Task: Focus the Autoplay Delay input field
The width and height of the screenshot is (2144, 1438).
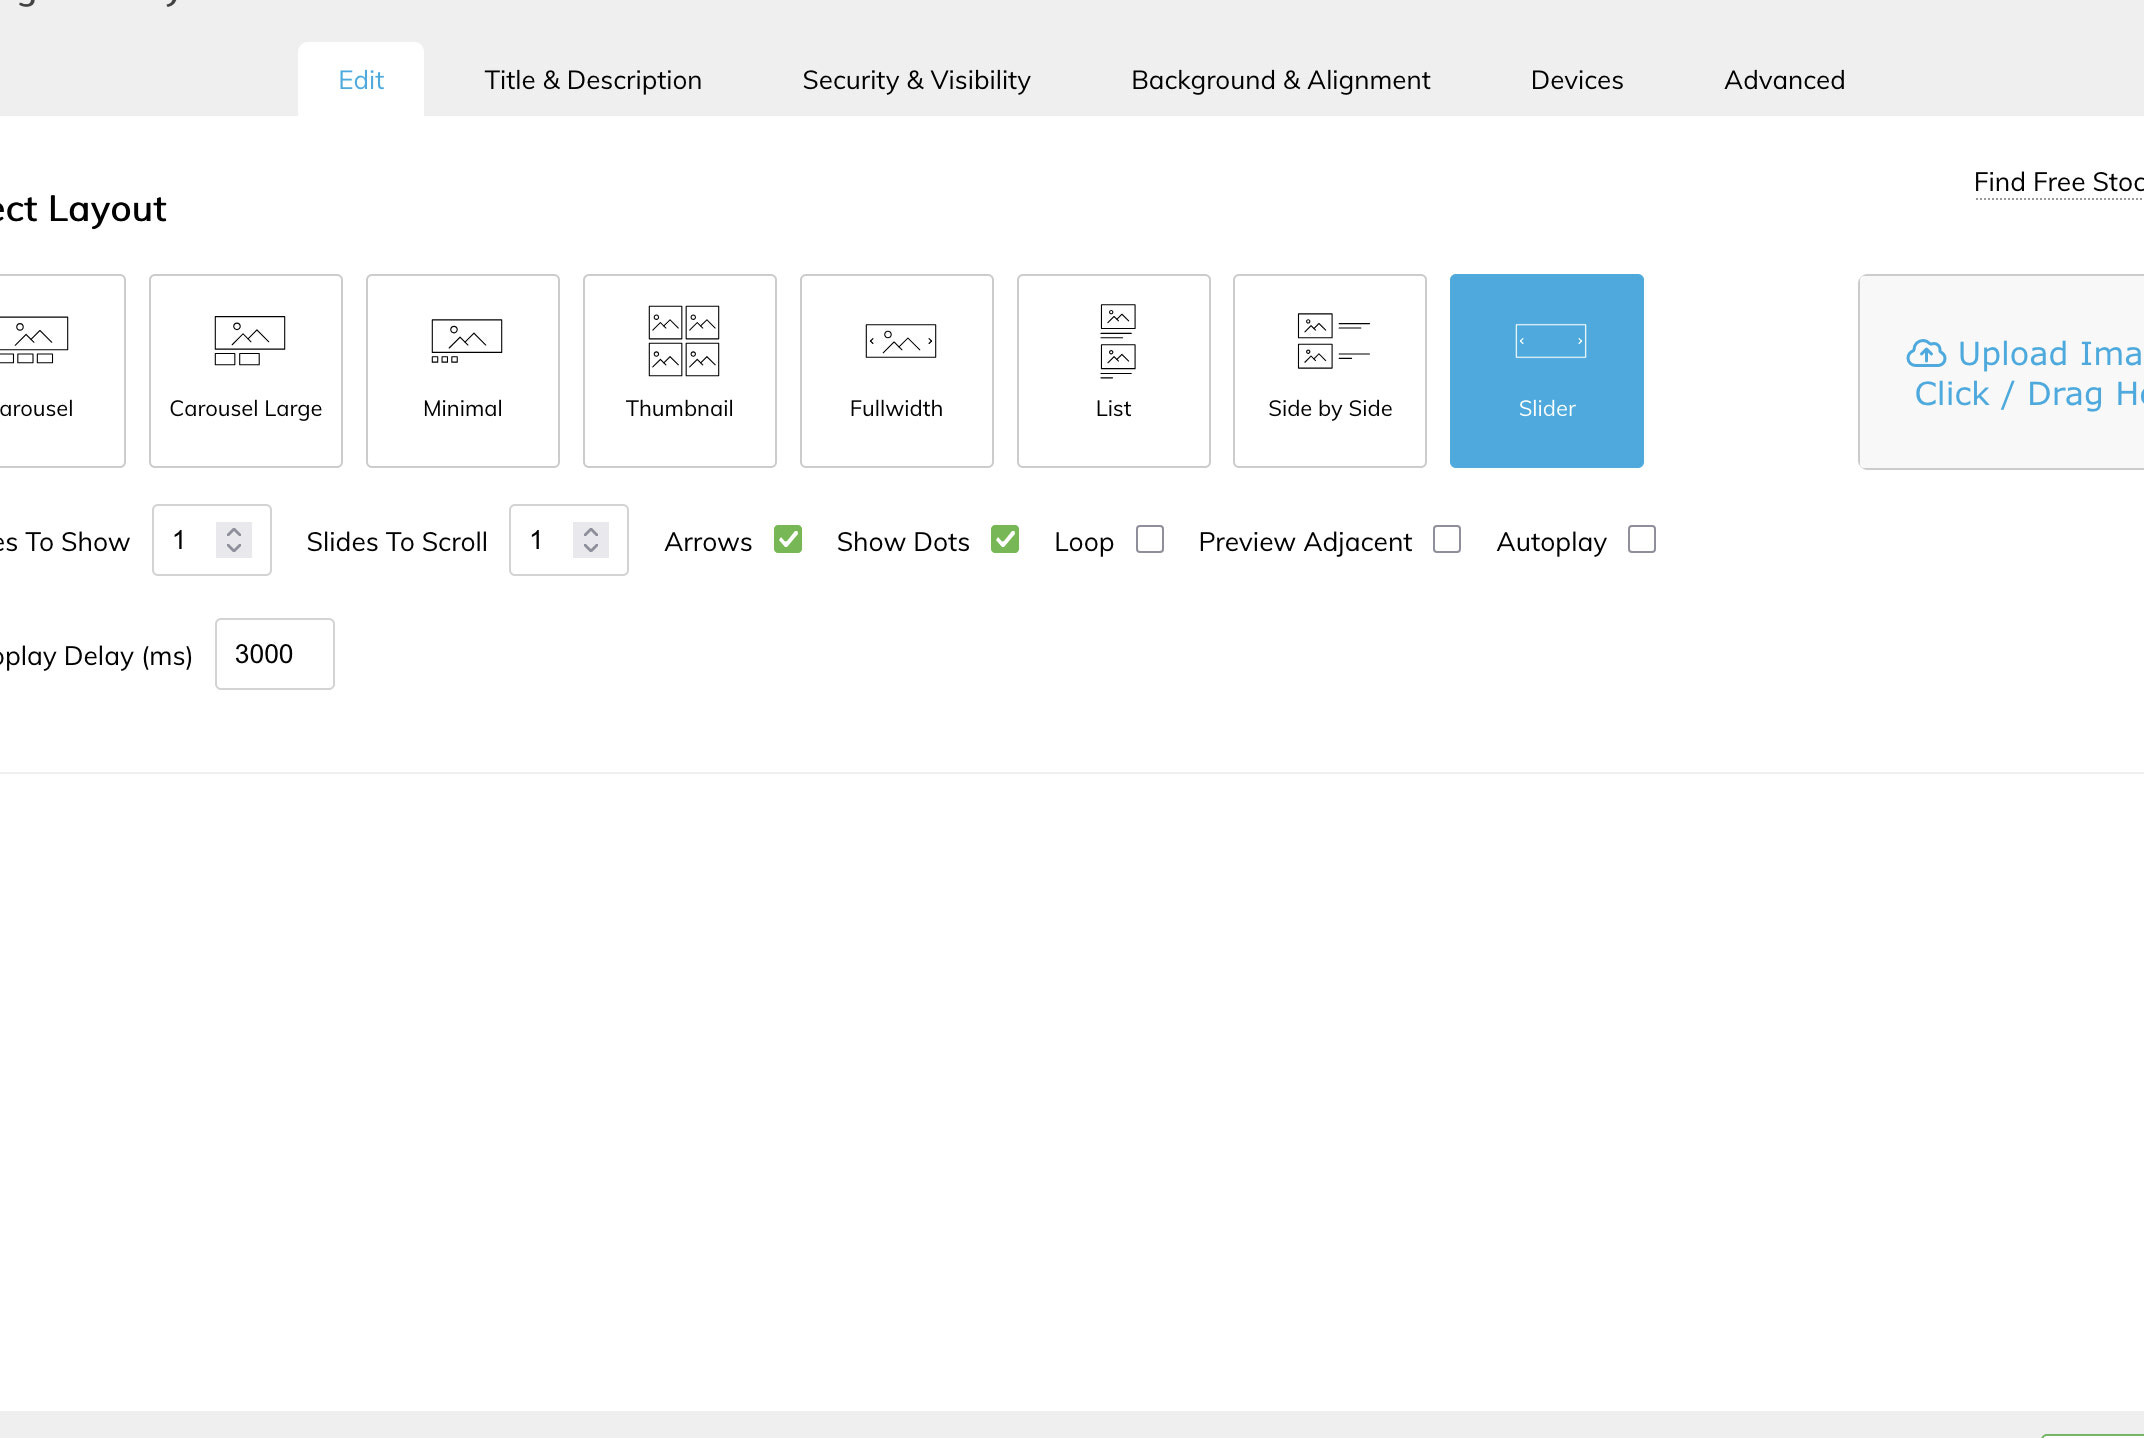Action: tap(275, 654)
